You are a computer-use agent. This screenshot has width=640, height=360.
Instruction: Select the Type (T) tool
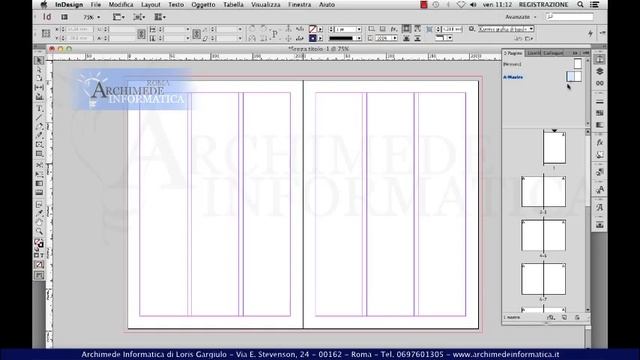[39, 109]
